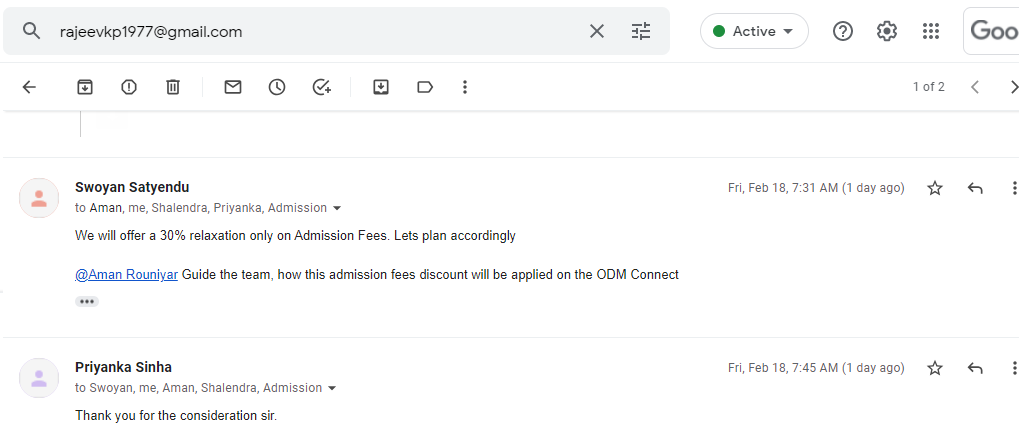This screenshot has width=1019, height=431.
Task: Click the Archive icon in the toolbar
Action: 85,87
